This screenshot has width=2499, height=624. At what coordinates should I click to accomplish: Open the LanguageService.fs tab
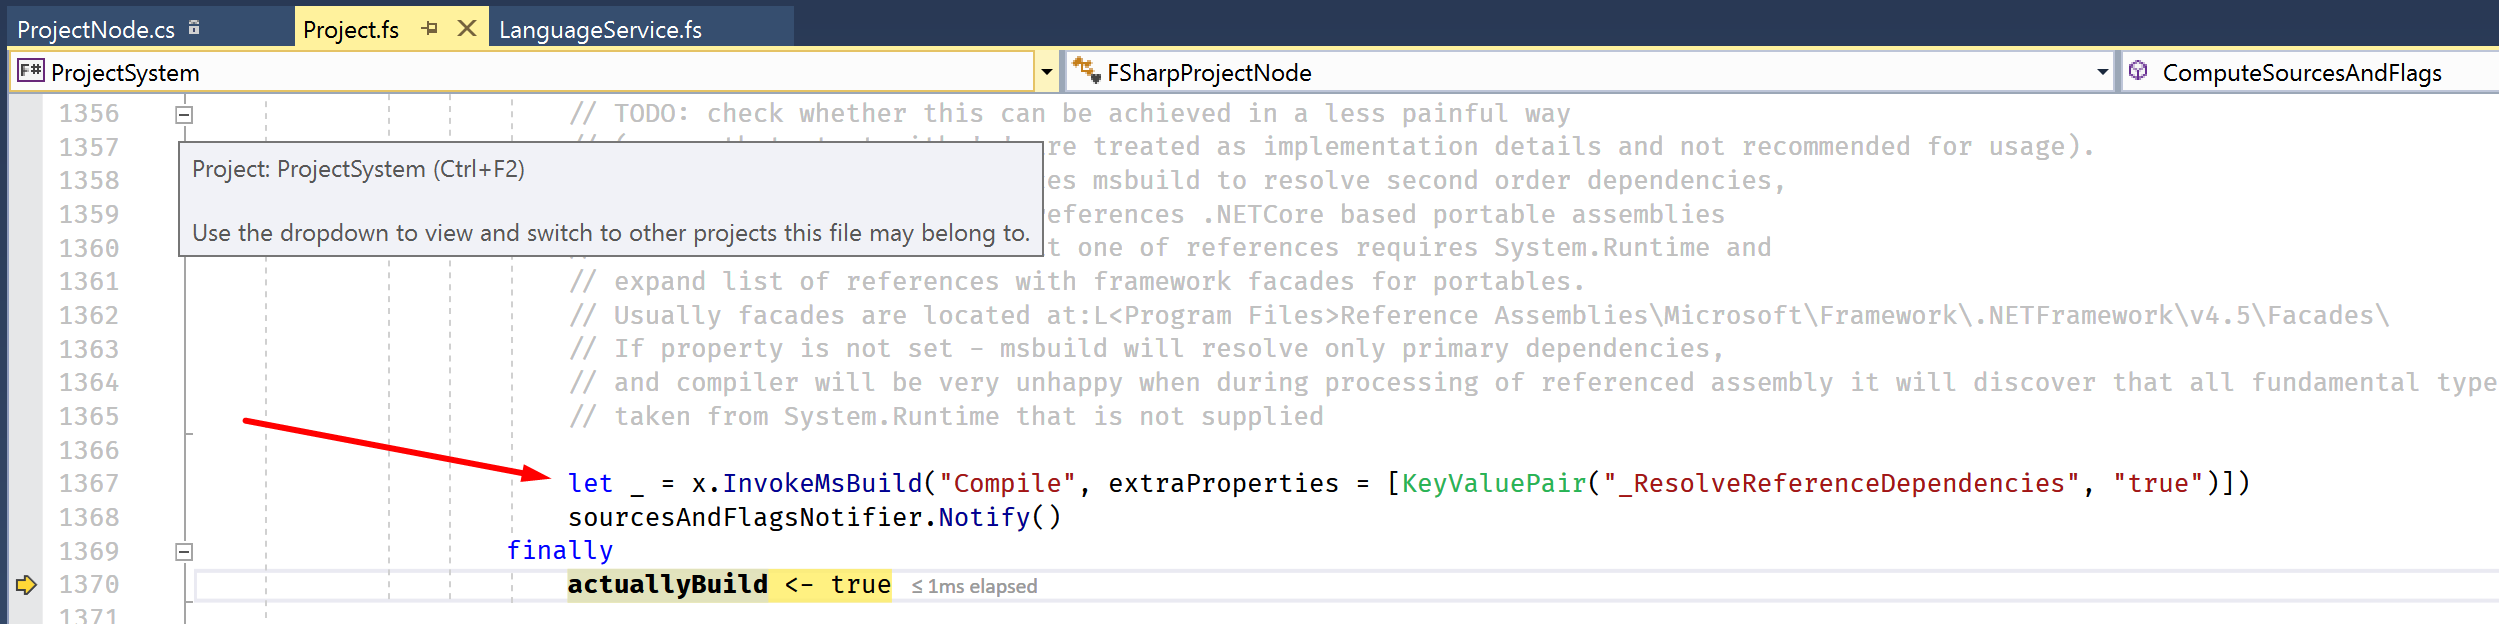click(x=600, y=30)
